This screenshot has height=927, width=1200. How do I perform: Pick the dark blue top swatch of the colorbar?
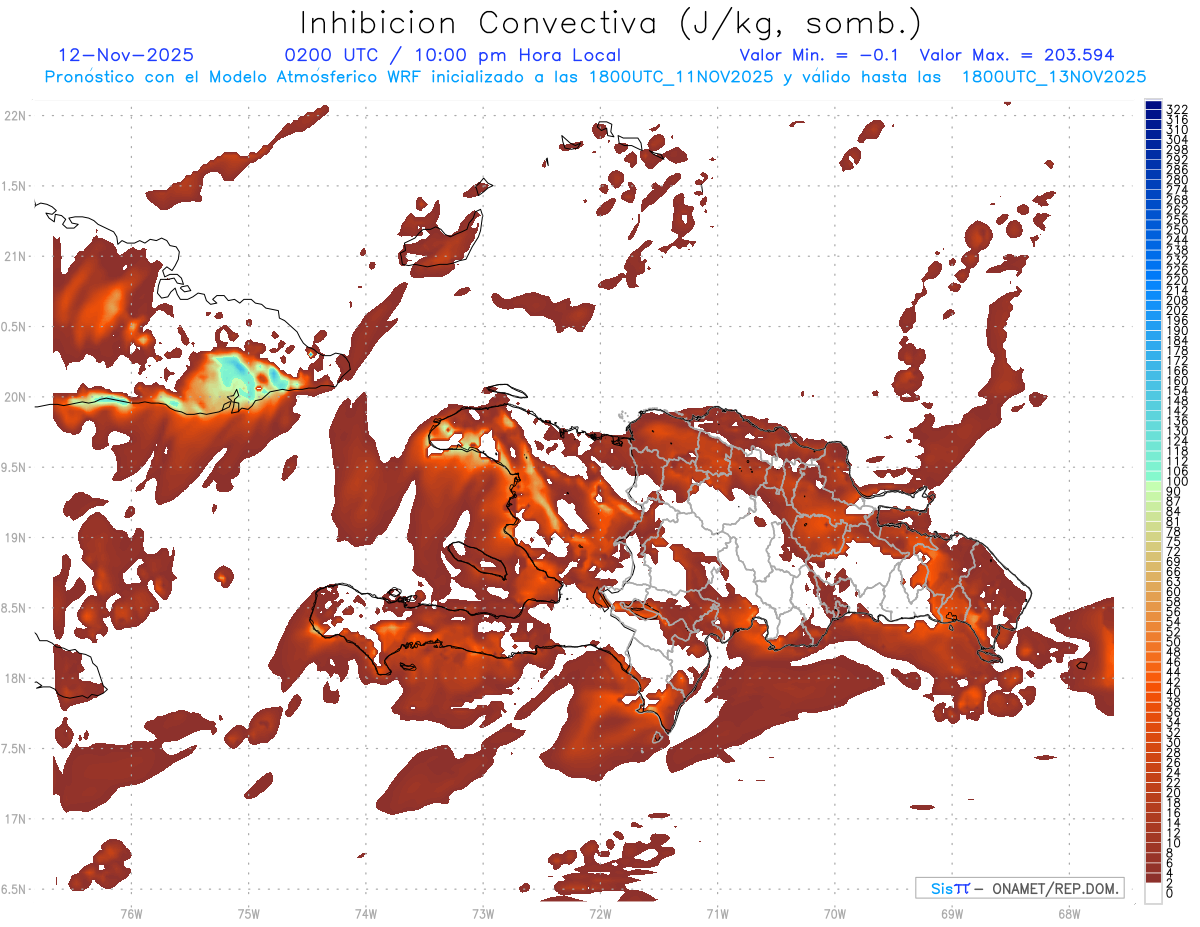(x=1153, y=106)
